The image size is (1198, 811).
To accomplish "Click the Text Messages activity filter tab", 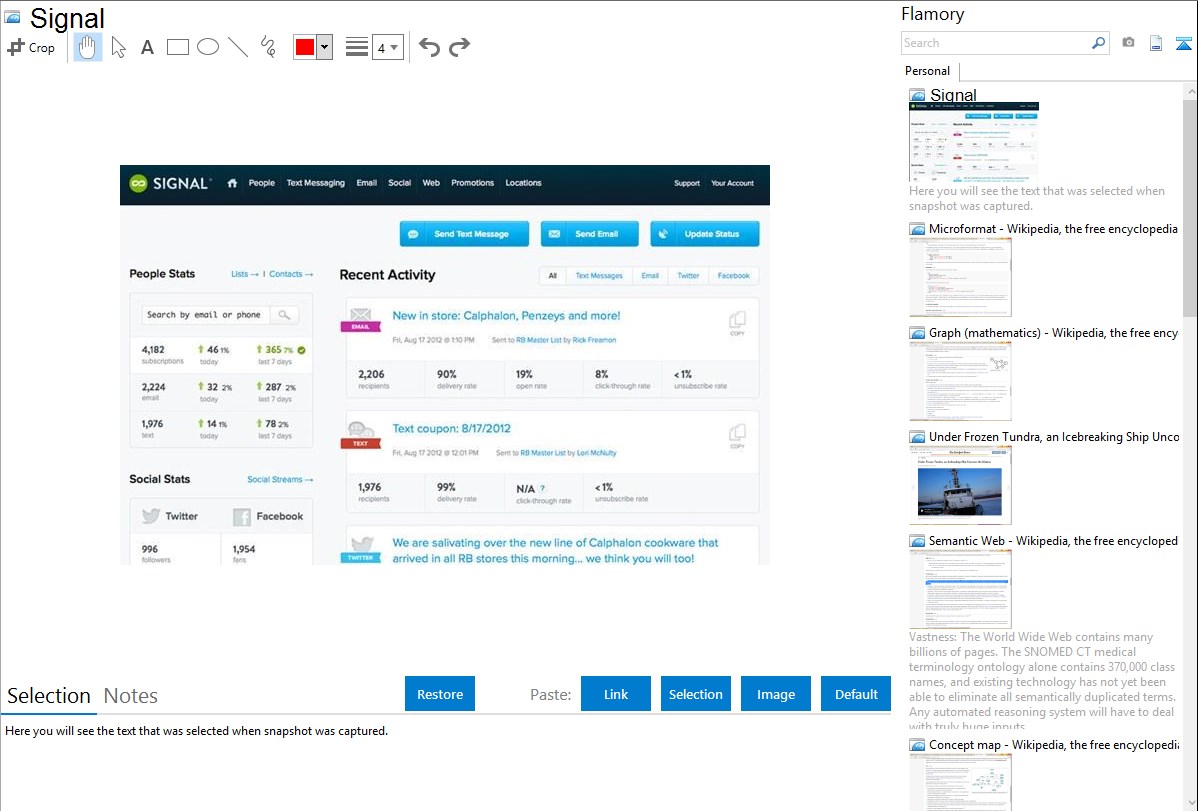I will pos(599,276).
